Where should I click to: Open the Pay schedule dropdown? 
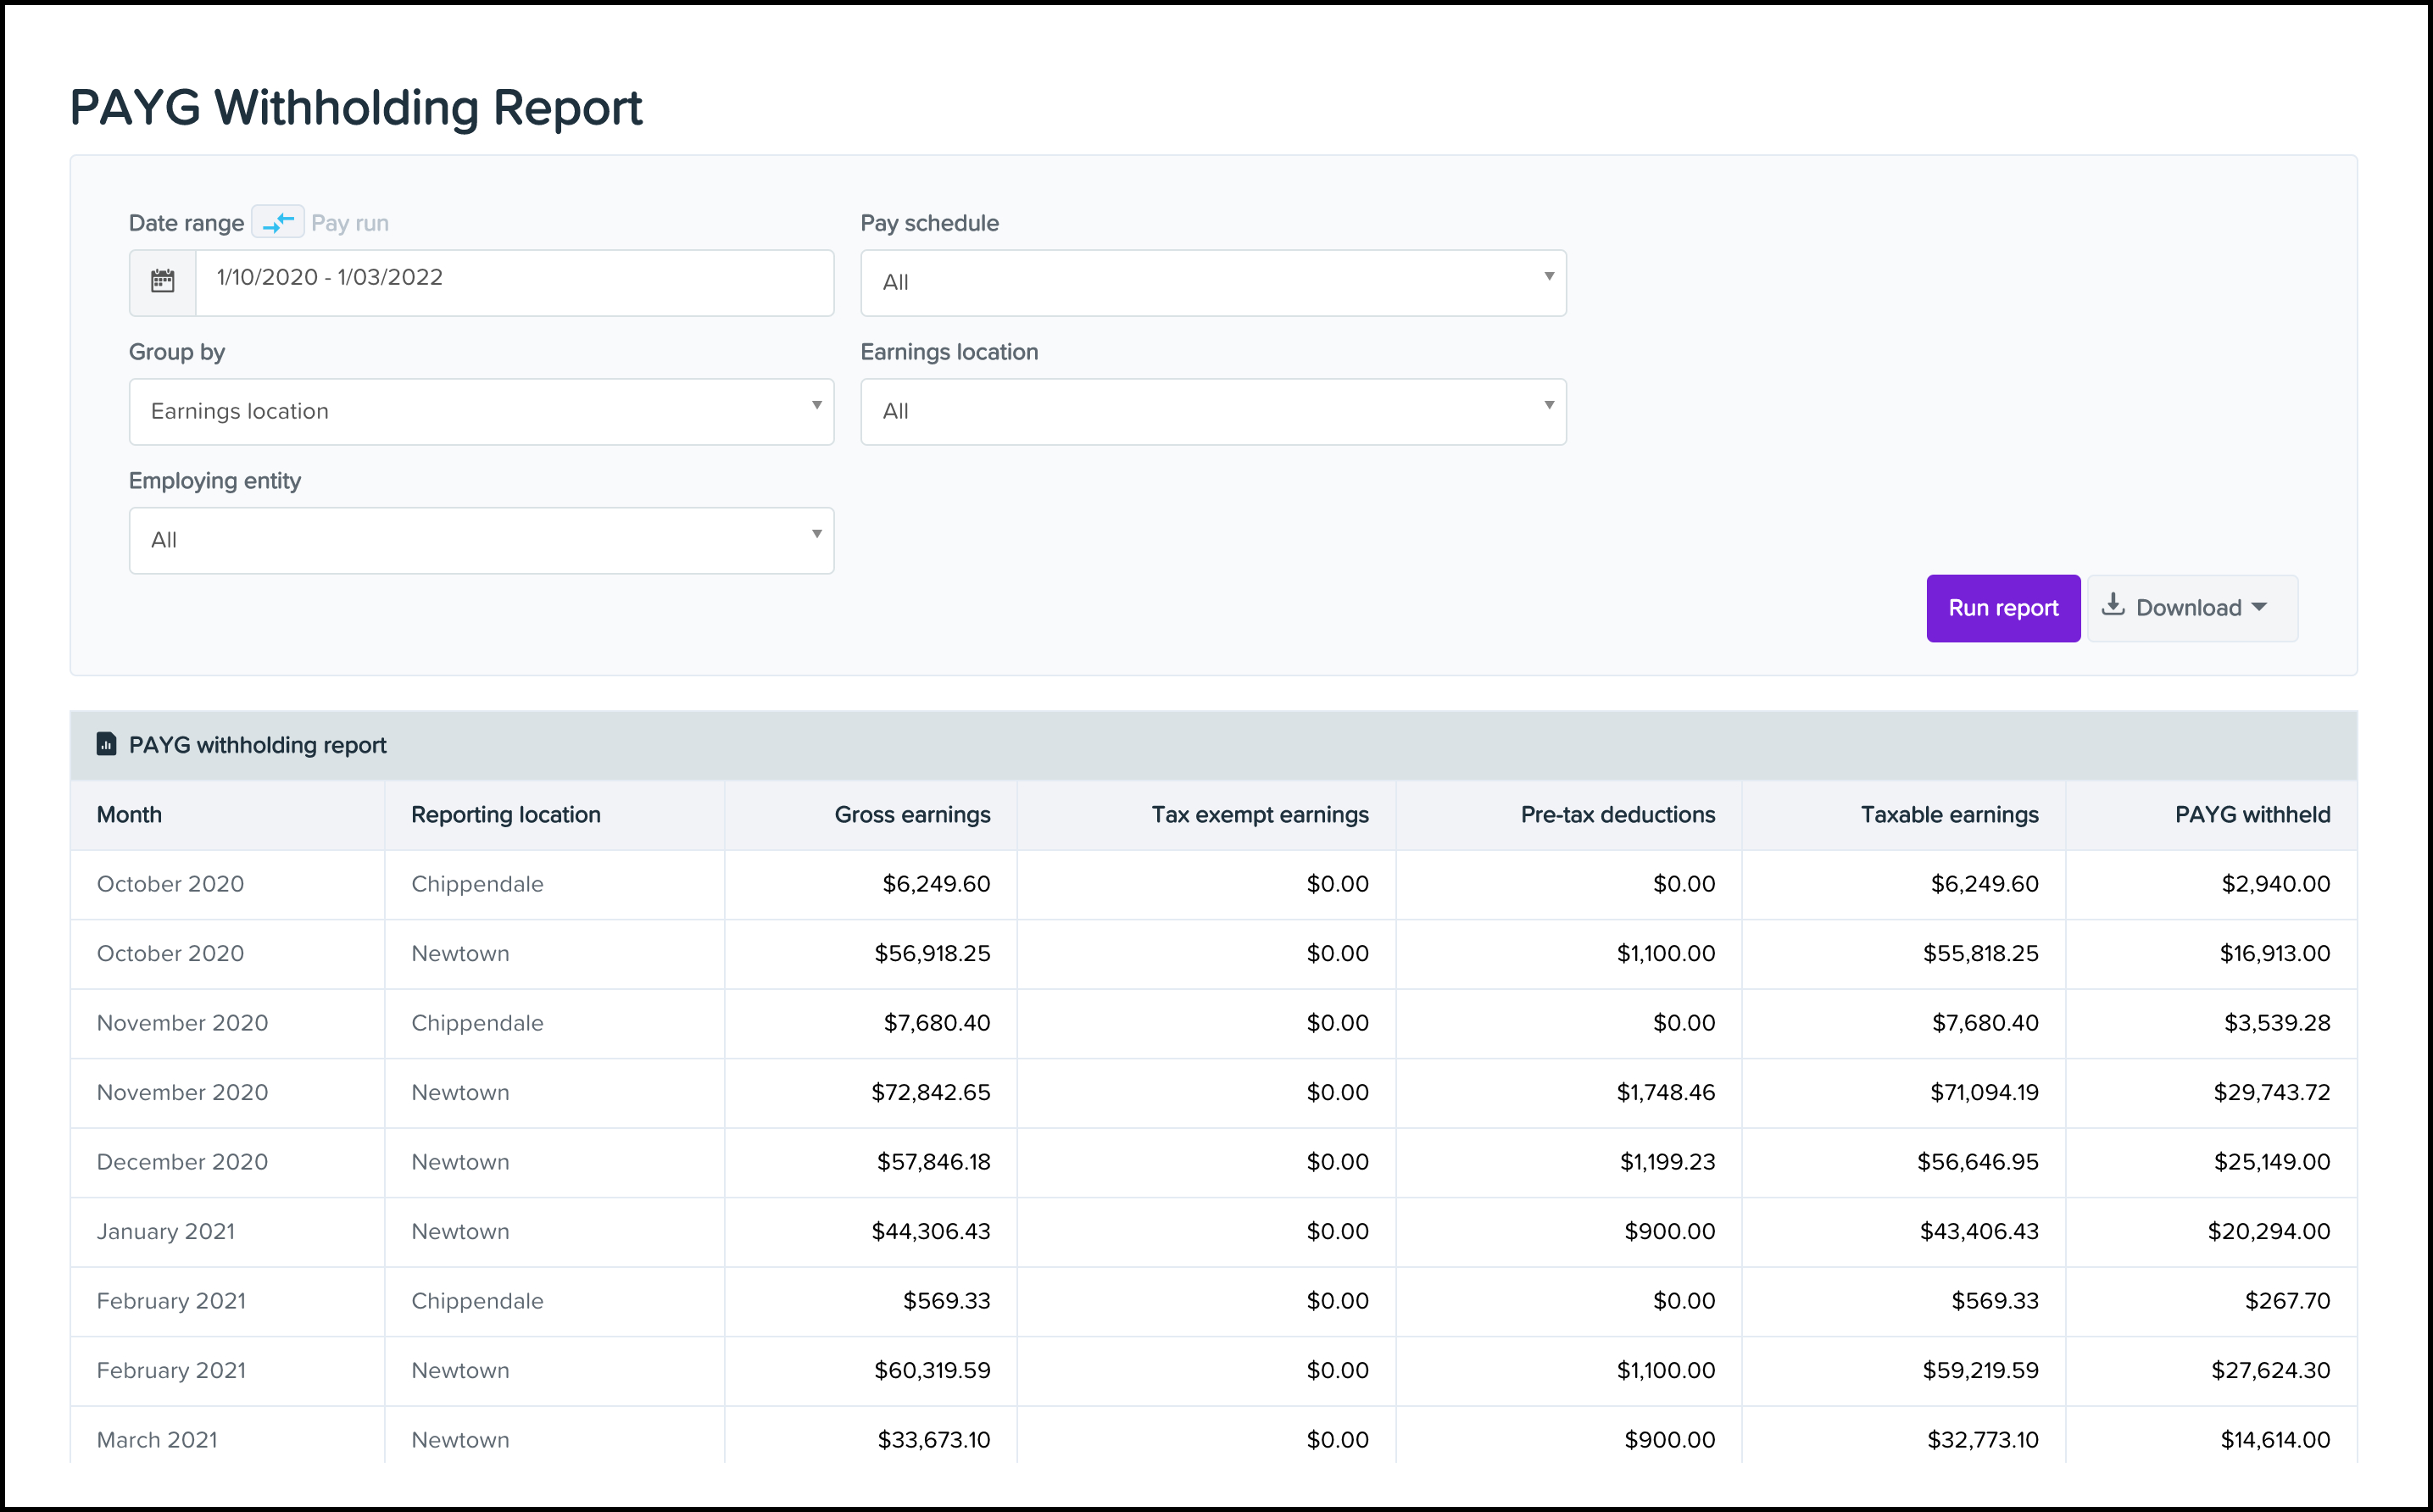[1213, 283]
